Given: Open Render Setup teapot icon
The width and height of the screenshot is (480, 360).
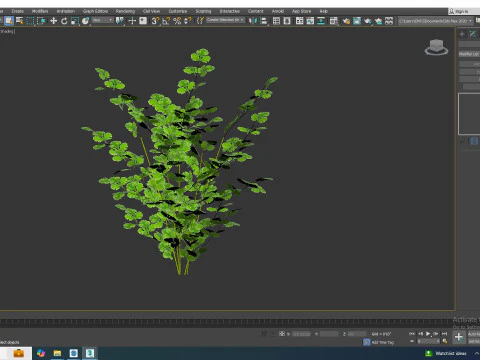Looking at the screenshot, I should (346, 21).
